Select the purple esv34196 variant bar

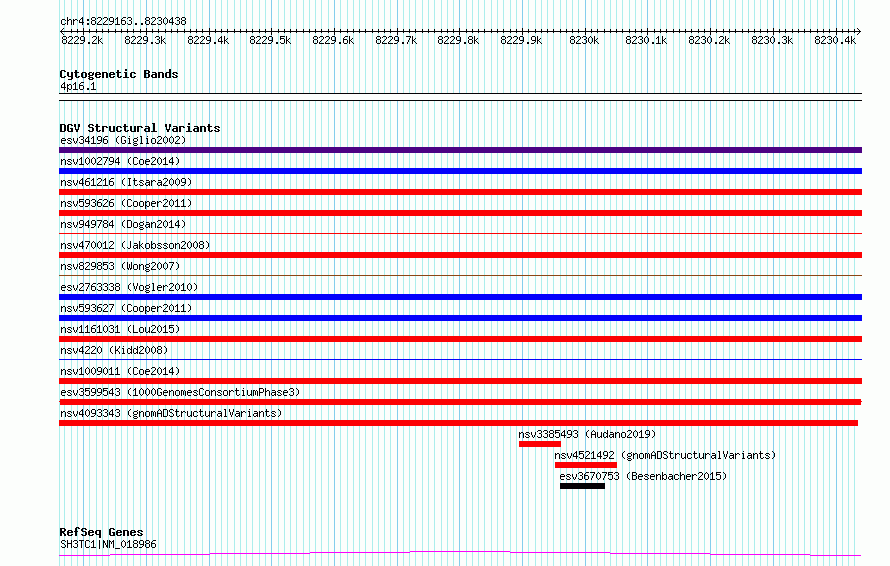point(460,150)
